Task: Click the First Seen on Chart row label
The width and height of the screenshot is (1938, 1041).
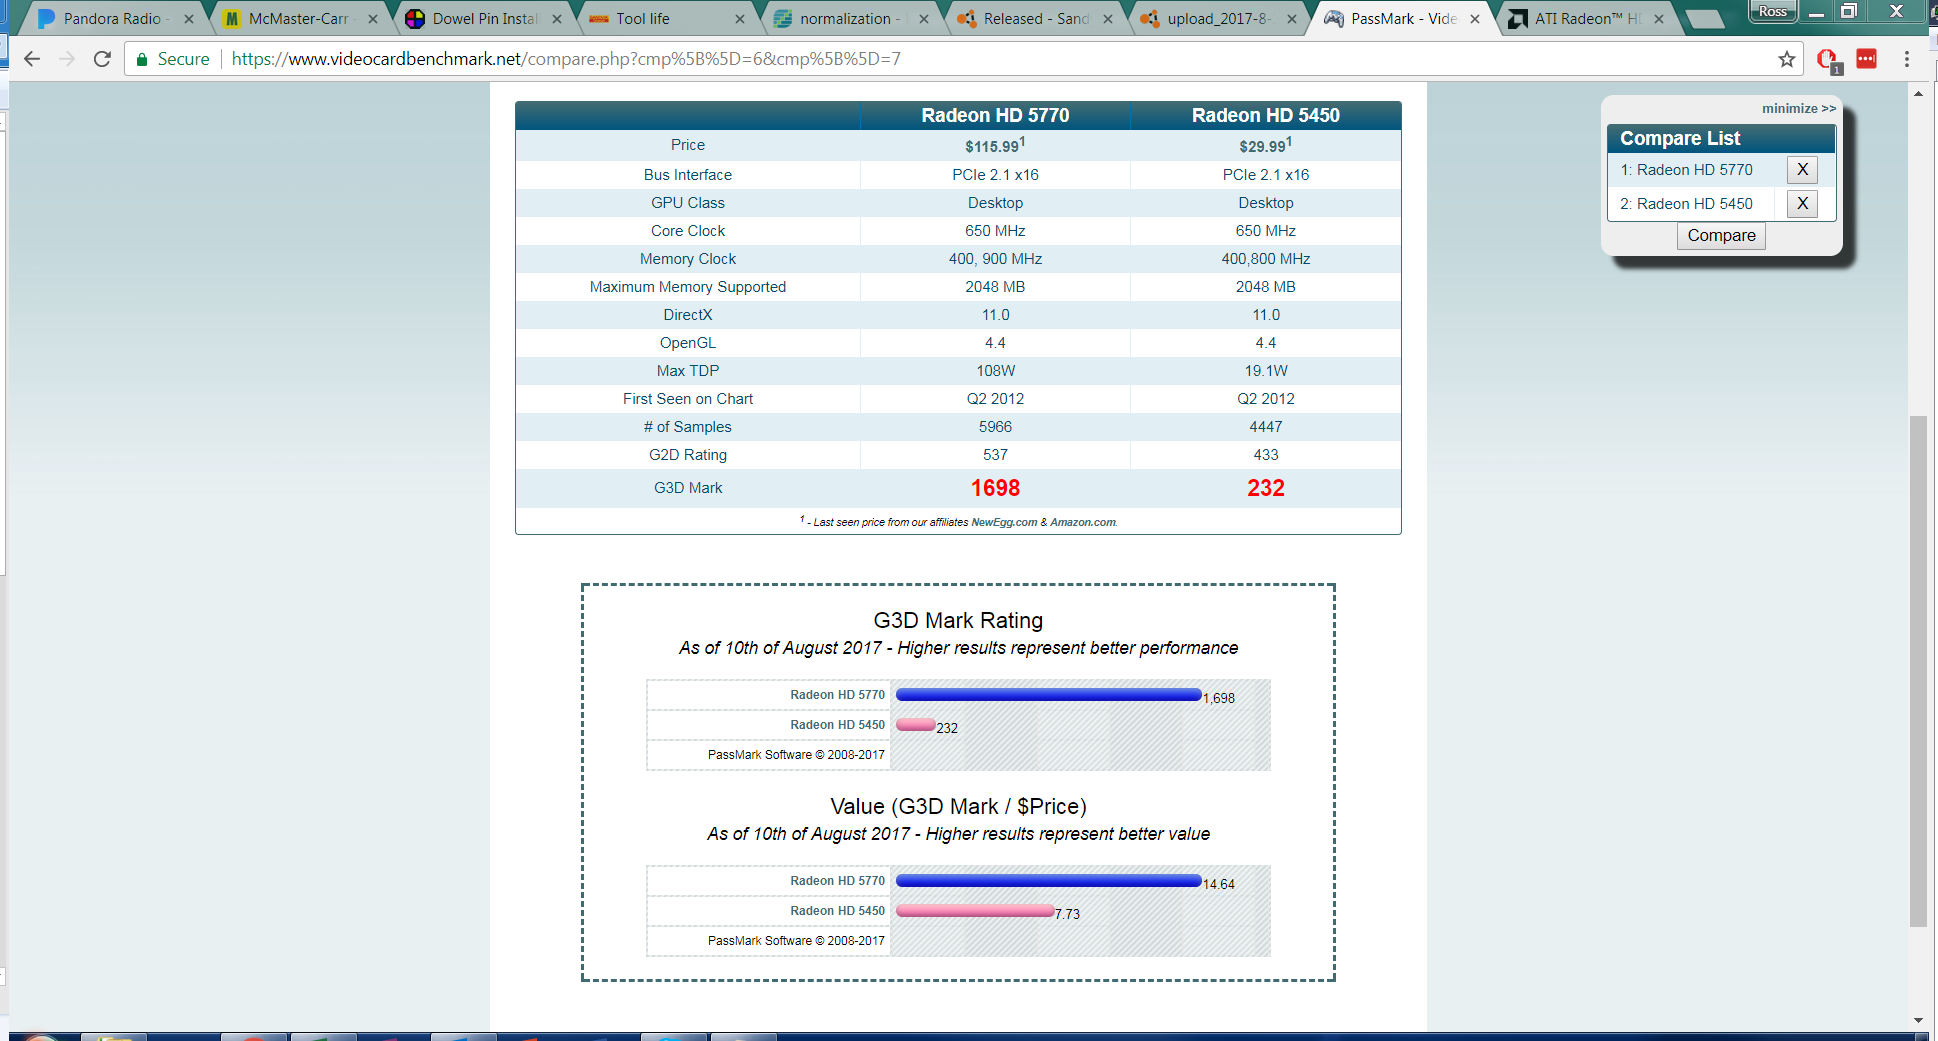Action: (688, 399)
